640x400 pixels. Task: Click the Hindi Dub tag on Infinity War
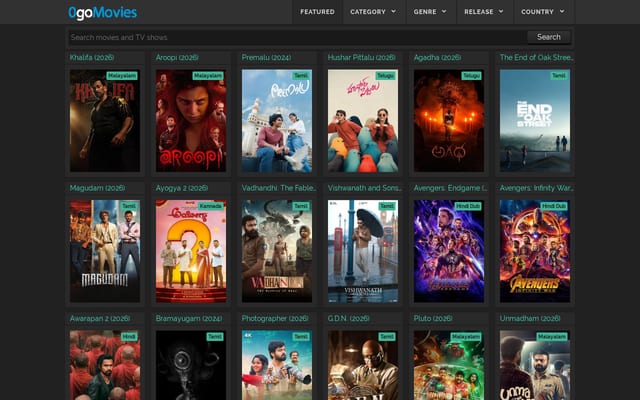(554, 206)
